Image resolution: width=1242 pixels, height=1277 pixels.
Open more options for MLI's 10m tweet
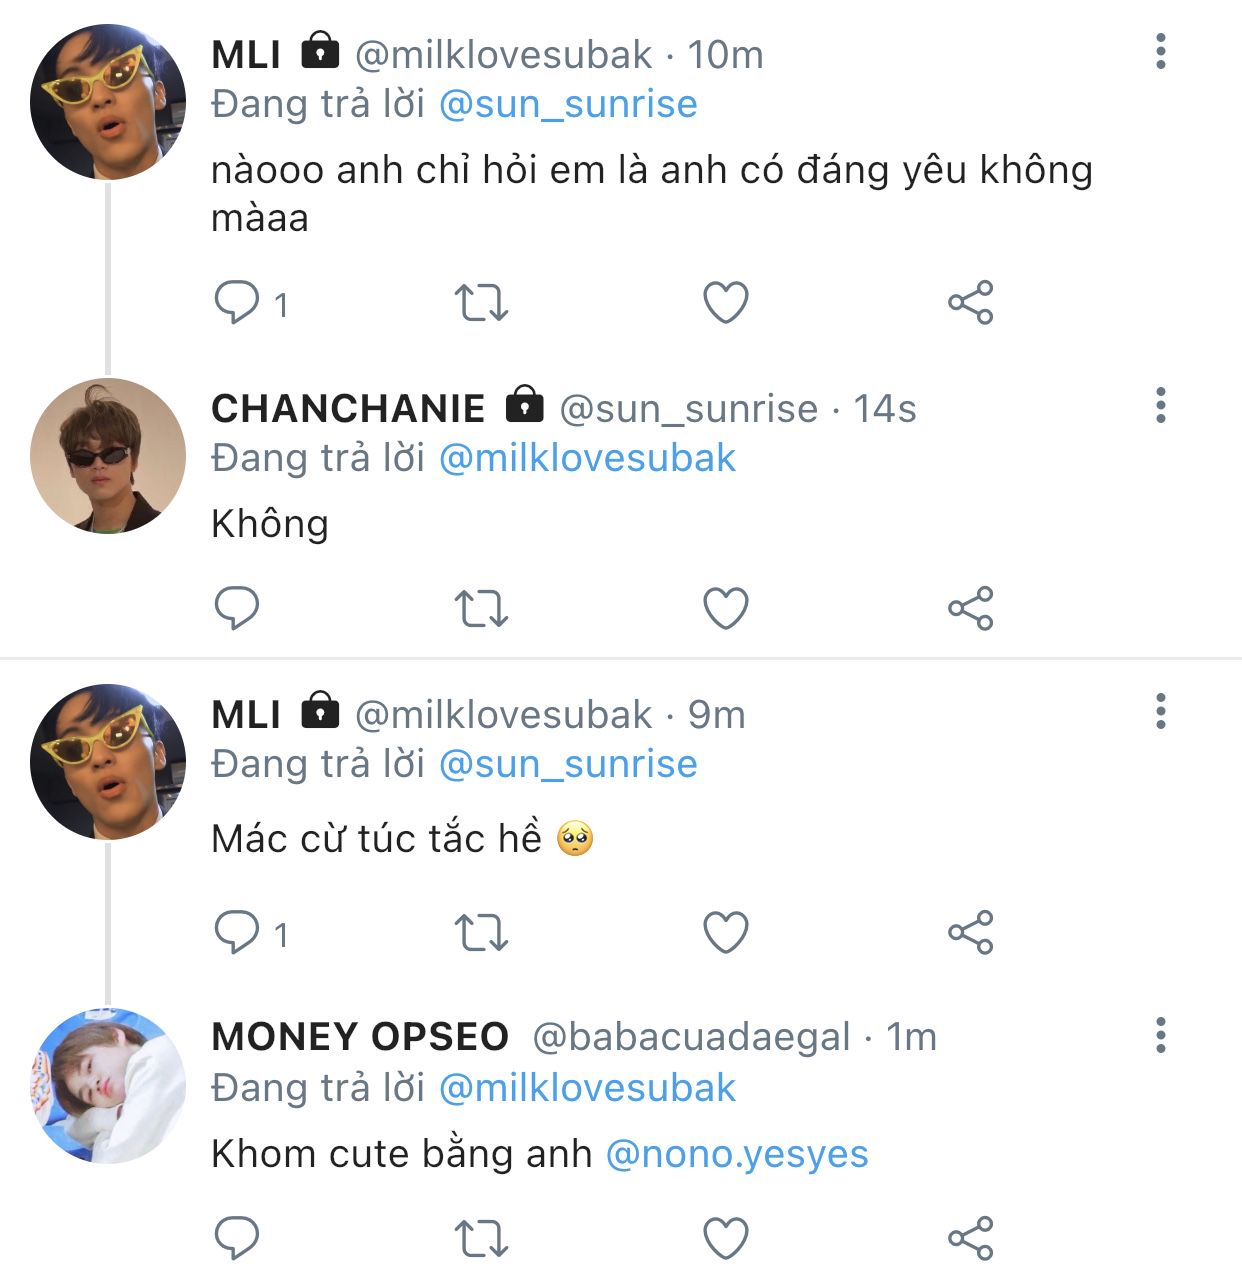1160,51
